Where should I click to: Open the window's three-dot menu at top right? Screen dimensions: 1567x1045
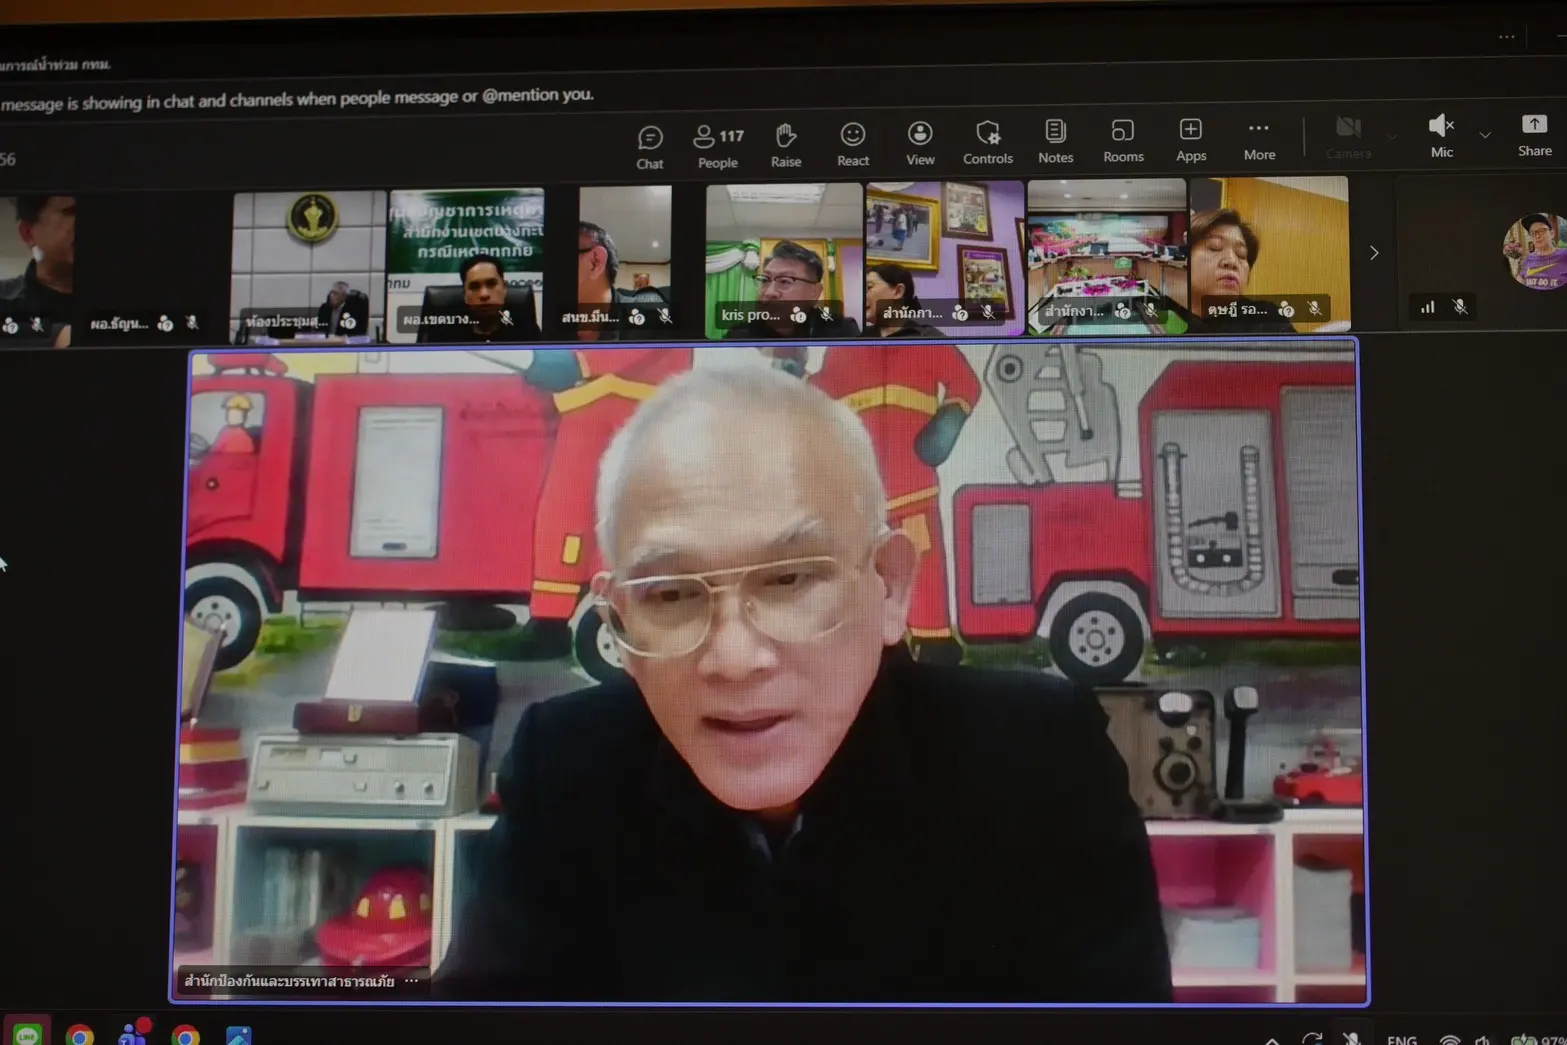(x=1507, y=37)
